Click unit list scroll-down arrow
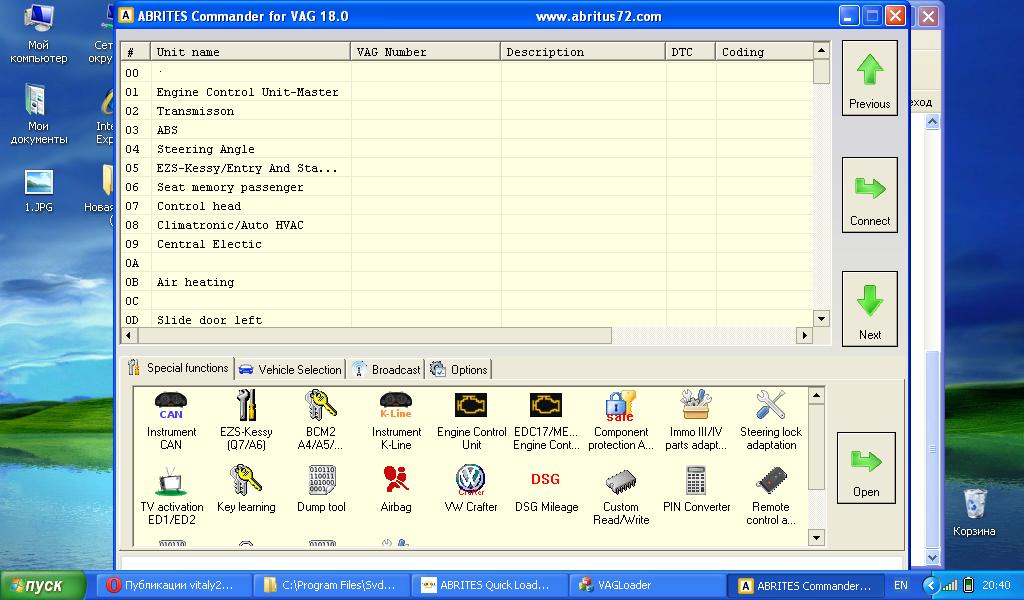The image size is (1024, 600). pos(822,319)
